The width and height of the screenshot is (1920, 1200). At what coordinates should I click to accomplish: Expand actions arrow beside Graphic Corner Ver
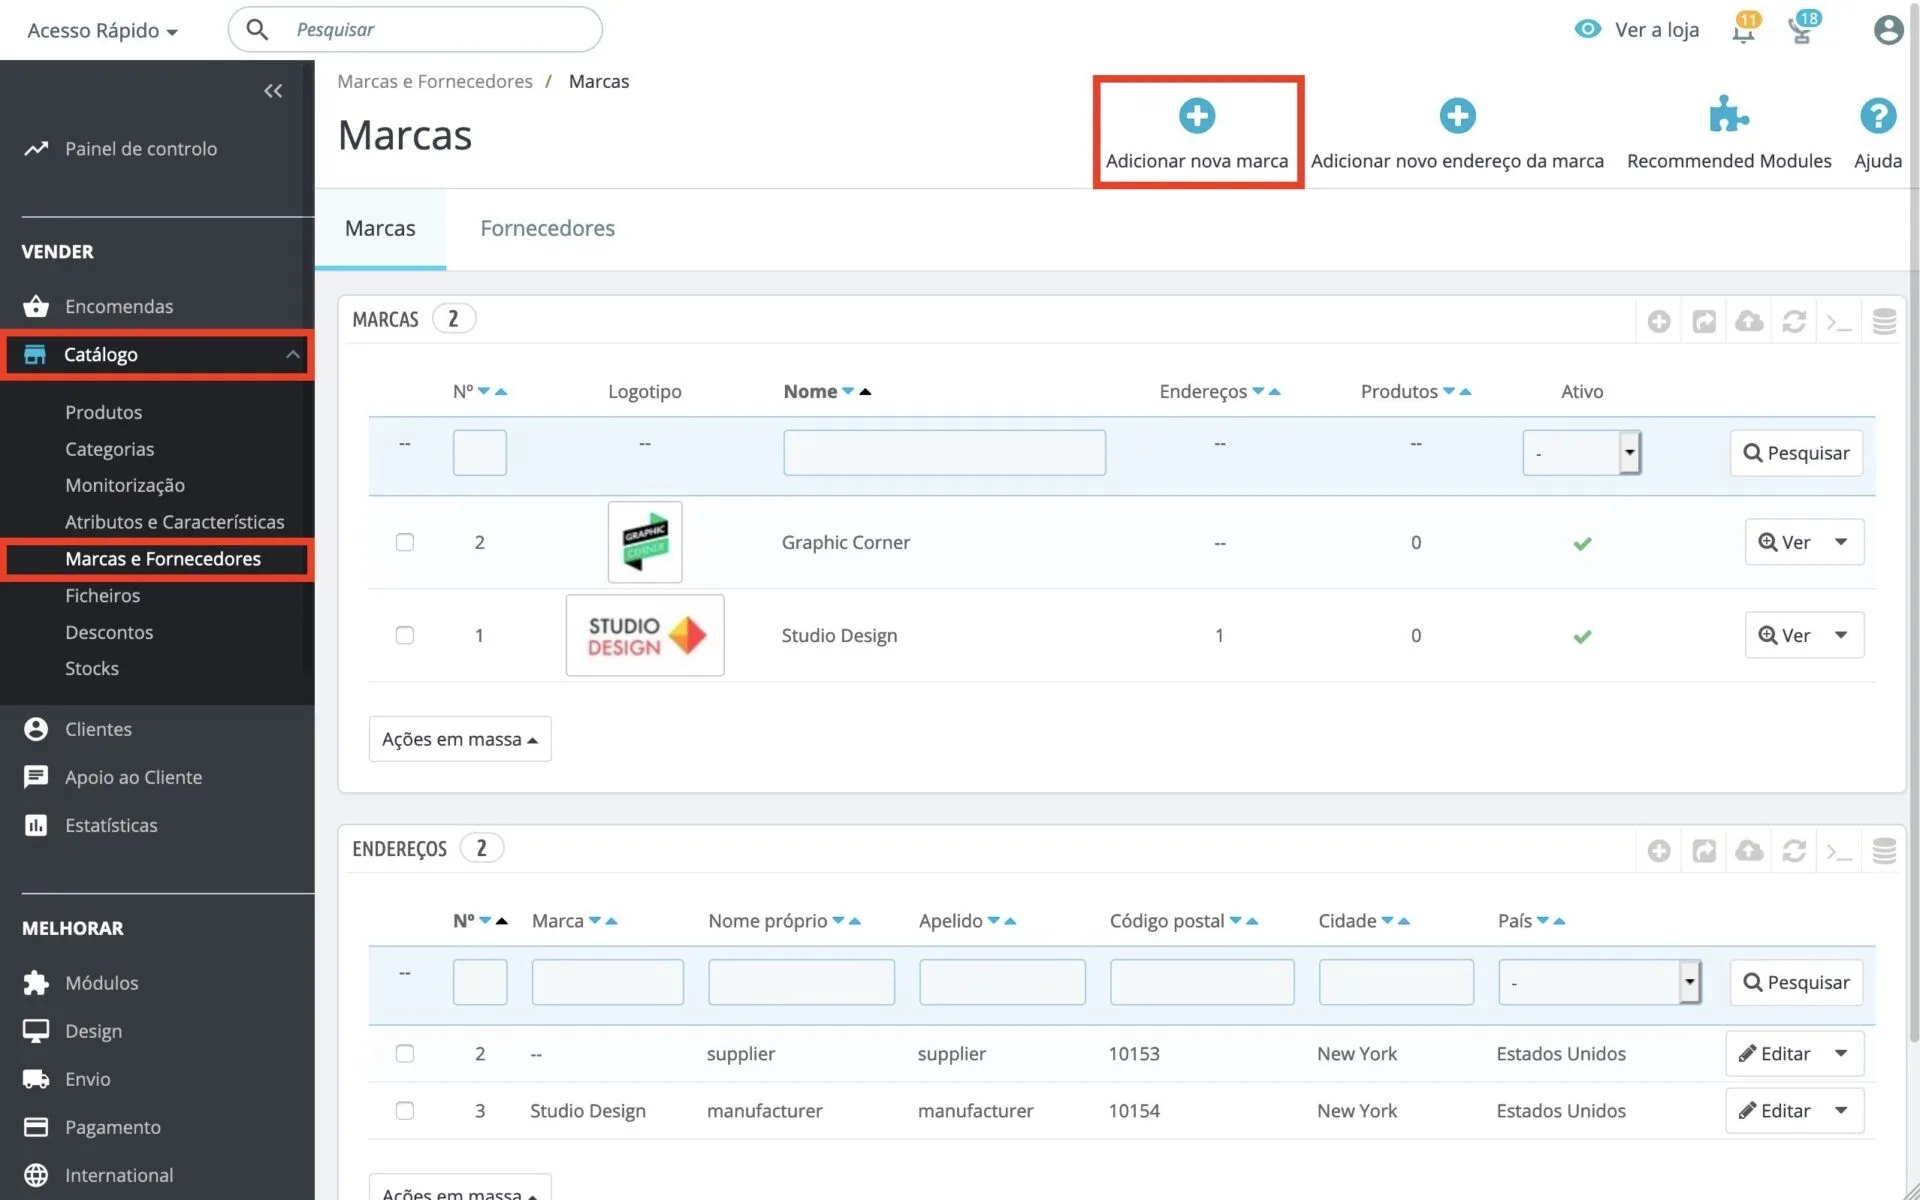[1841, 542]
